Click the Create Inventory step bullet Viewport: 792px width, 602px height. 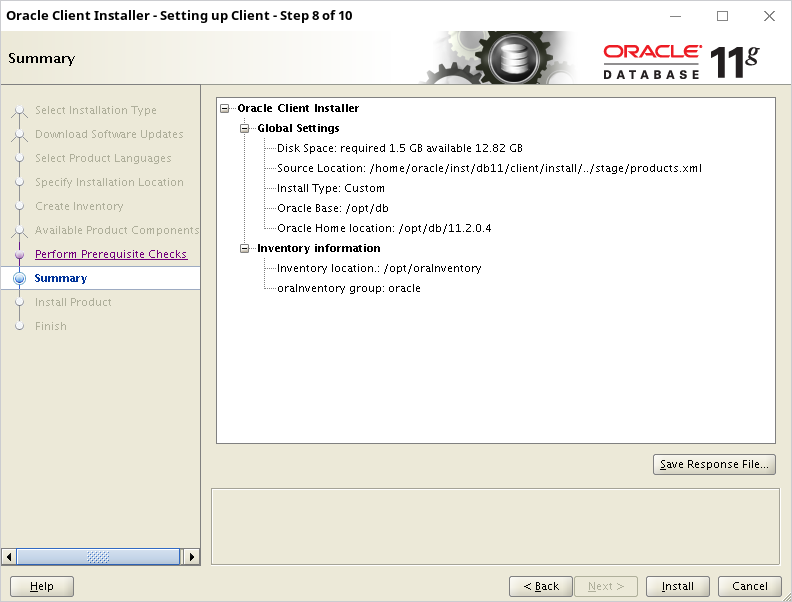19,206
